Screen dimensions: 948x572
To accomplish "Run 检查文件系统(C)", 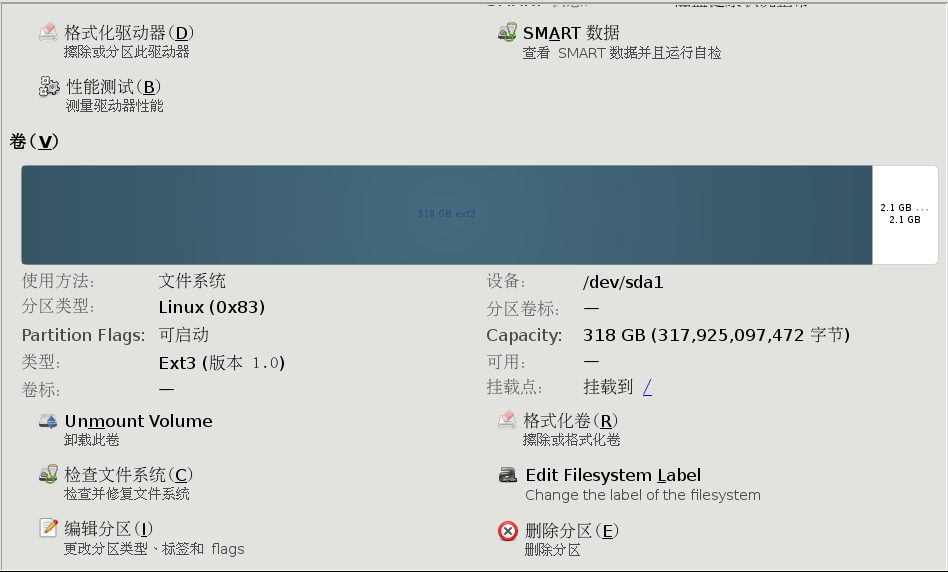I will 129,475.
